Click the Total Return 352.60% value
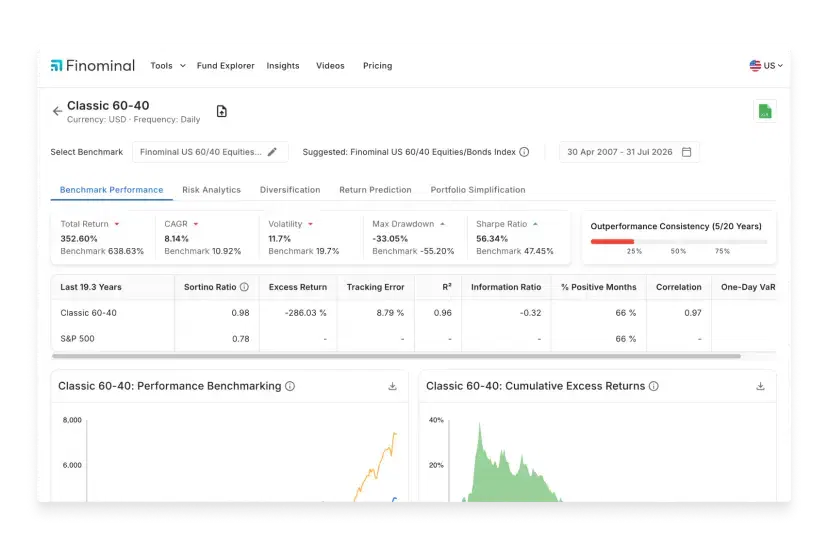This screenshot has width=828, height=546. coord(79,239)
